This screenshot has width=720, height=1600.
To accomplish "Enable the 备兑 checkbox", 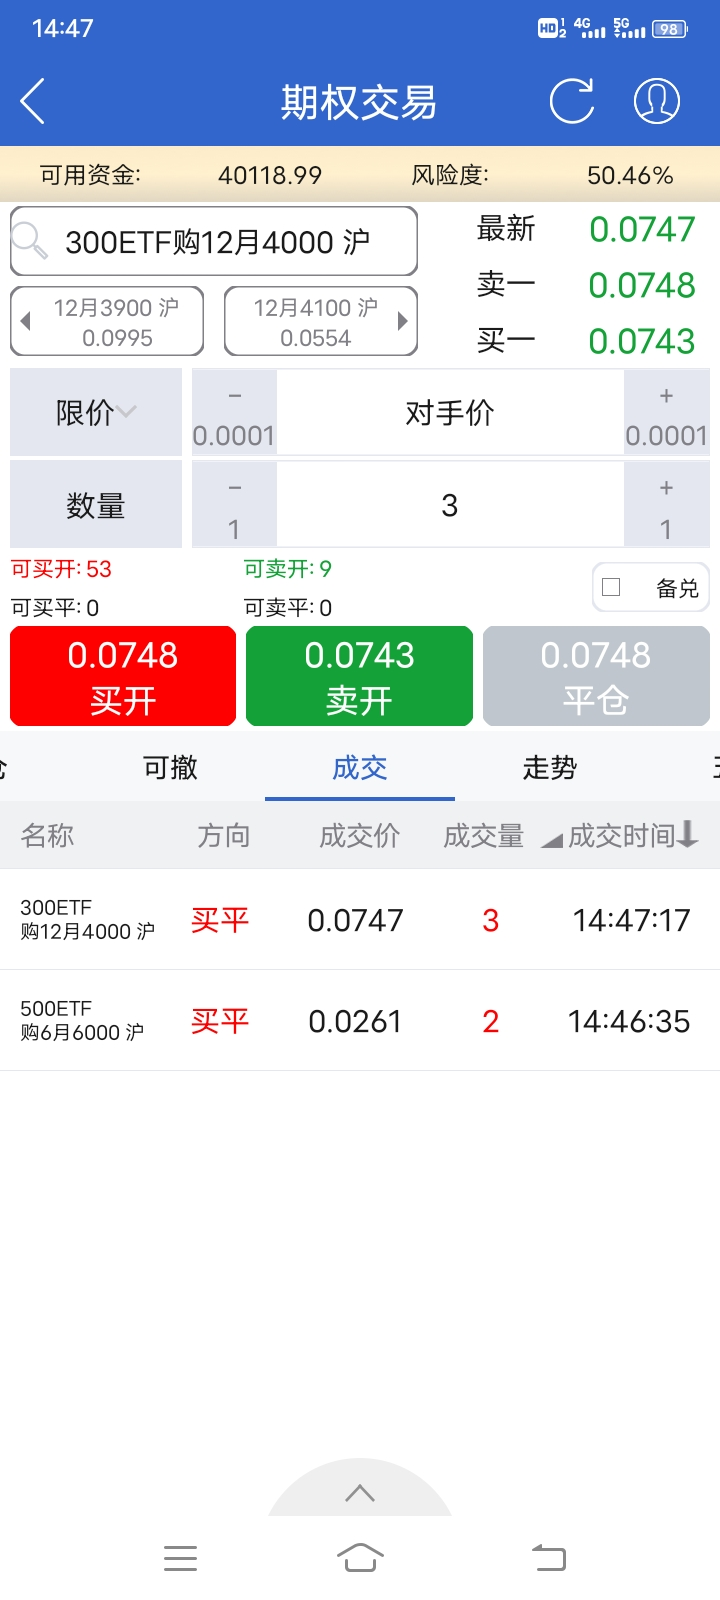I will coord(612,587).
